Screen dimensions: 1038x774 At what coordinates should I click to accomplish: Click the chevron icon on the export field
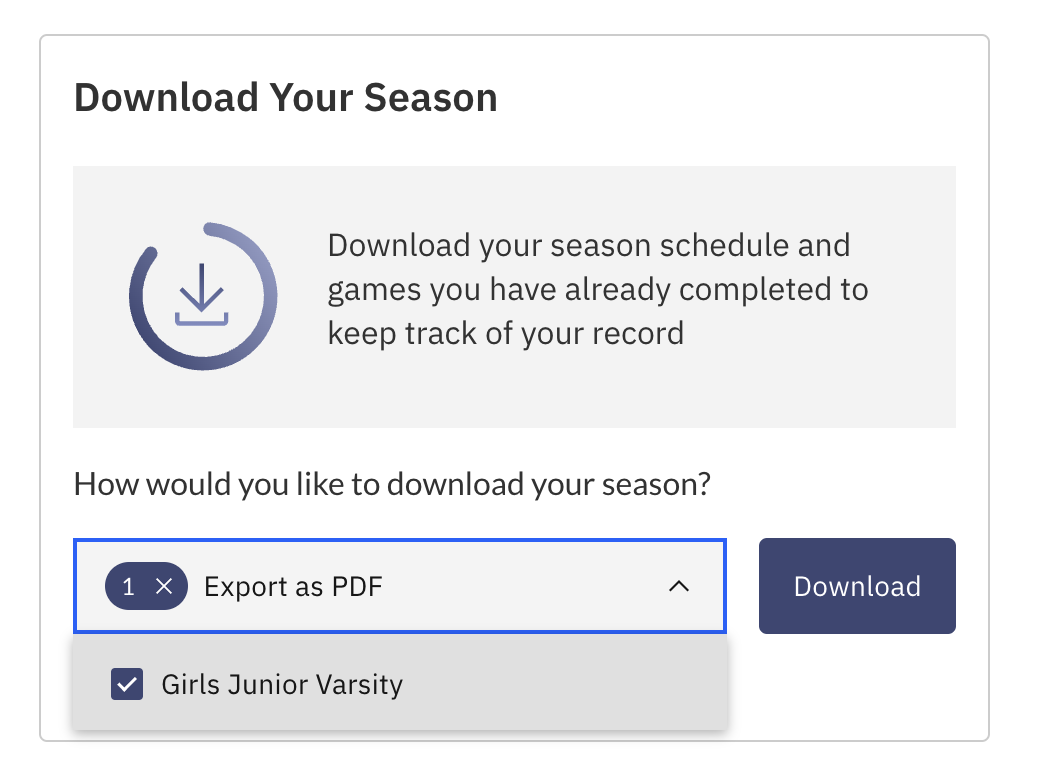(680, 587)
